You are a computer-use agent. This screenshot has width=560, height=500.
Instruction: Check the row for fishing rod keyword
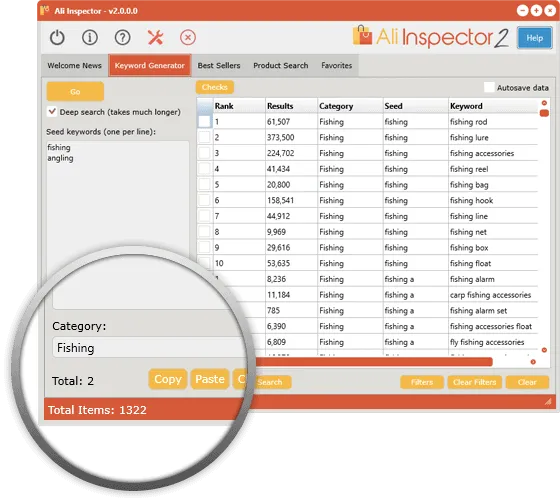(205, 121)
